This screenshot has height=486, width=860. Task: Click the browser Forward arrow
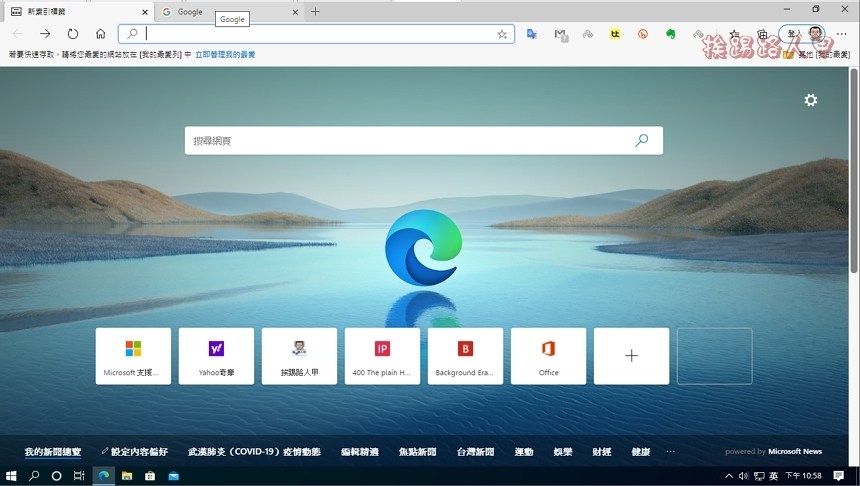pyautogui.click(x=45, y=34)
